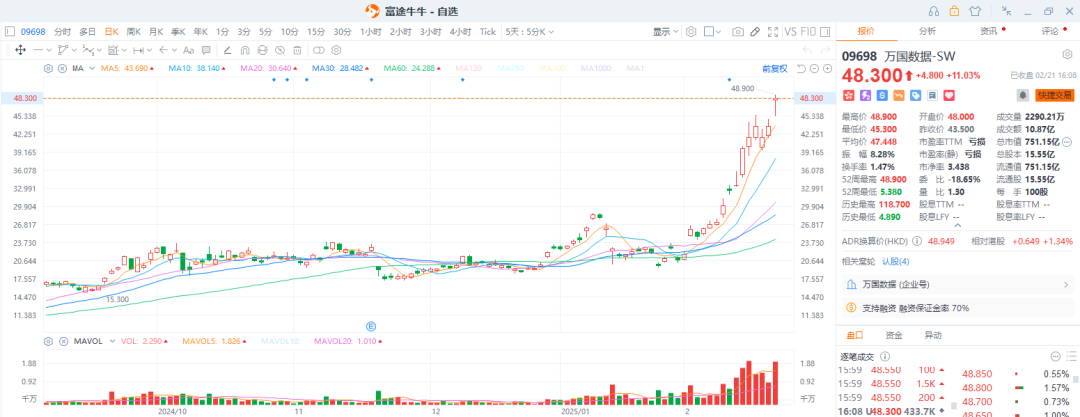This screenshot has height=417, width=1080.
Task: Take a chart snapshot with camera icon
Action: (738, 32)
